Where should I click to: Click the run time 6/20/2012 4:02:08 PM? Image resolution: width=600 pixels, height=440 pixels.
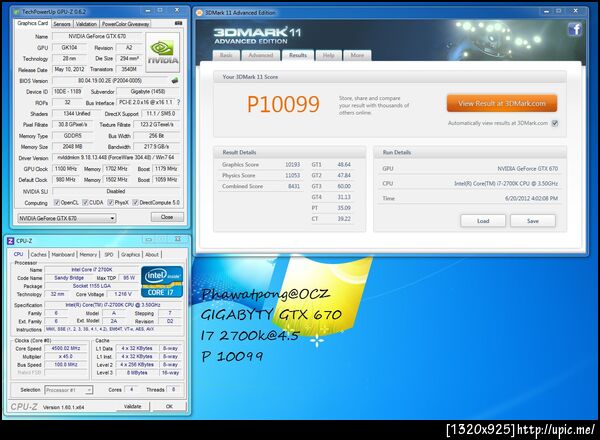(531, 198)
